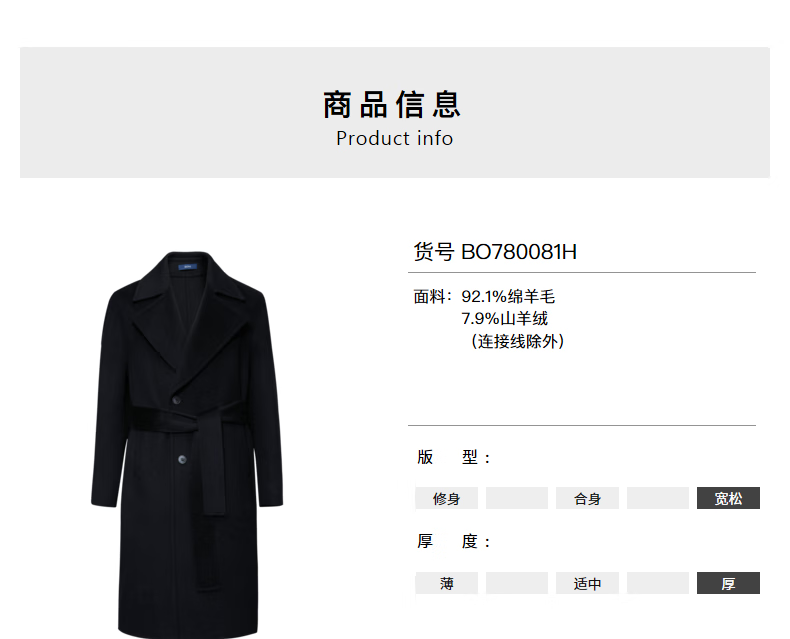
Task: Select the 薄 thickness option
Action: 446,583
